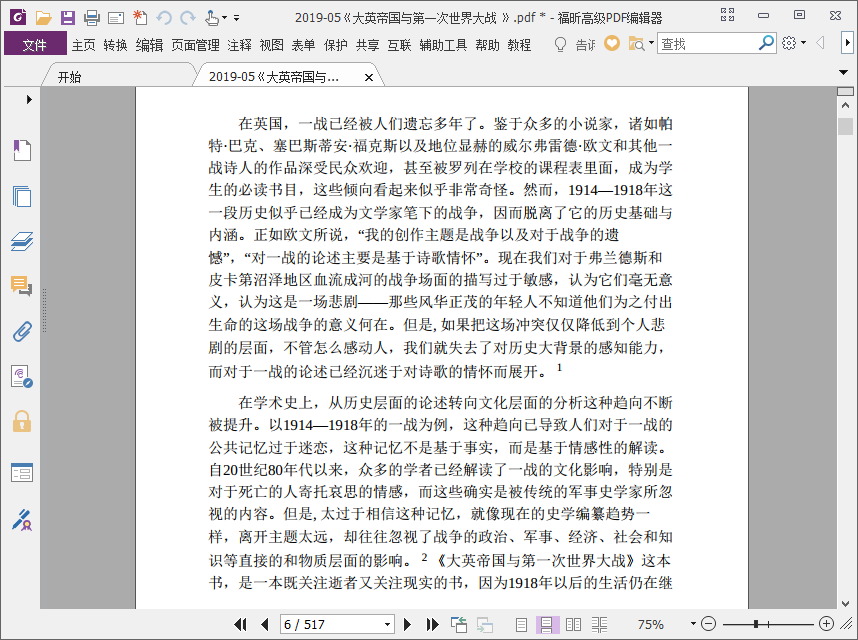Close the 大英帝国 PDF document tab
The width and height of the screenshot is (858, 640).
(x=369, y=78)
